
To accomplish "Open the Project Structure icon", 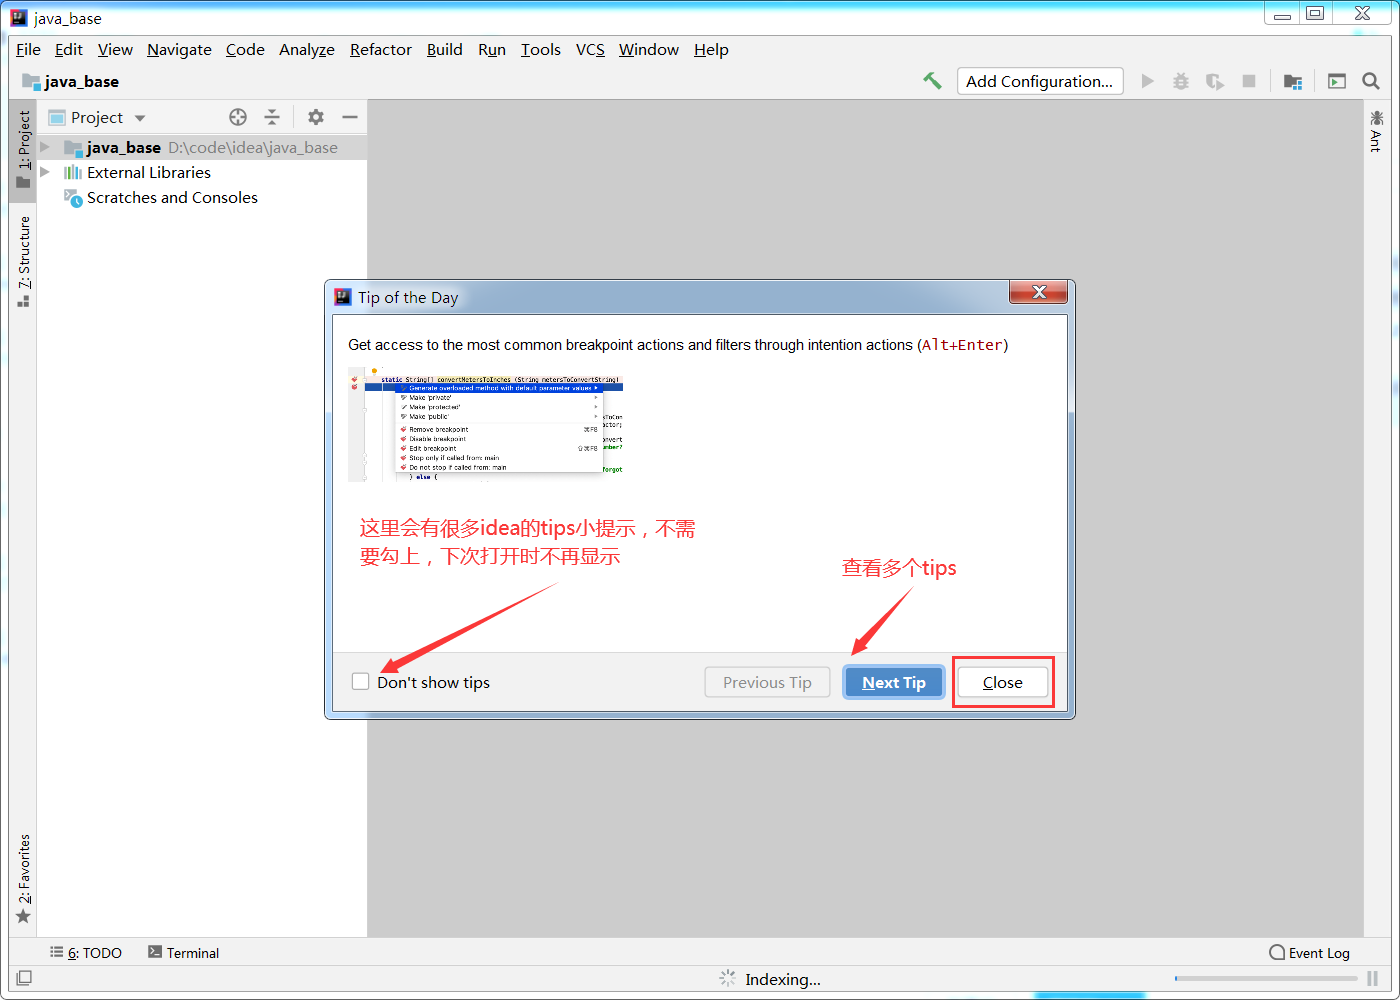I will point(1293,81).
